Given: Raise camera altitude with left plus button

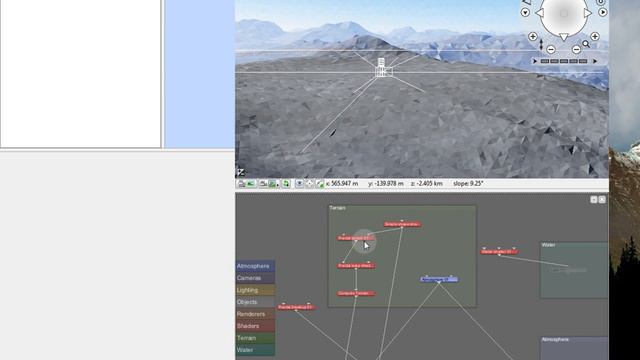Looking at the screenshot, I should click(x=533, y=37).
